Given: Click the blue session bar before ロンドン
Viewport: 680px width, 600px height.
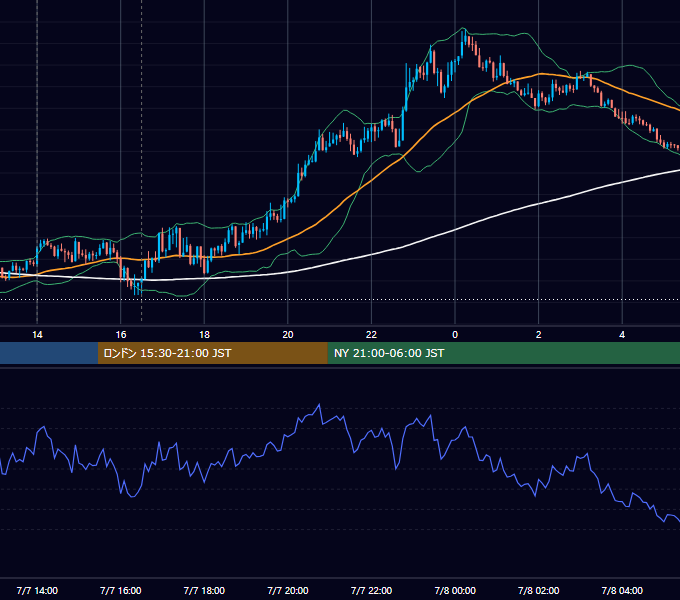Looking at the screenshot, I should click(49, 353).
